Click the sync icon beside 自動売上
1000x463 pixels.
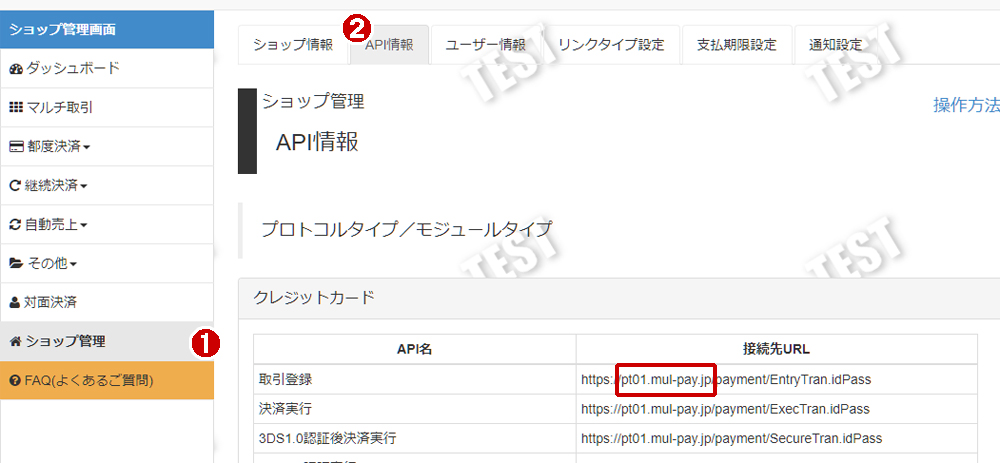[x=15, y=225]
